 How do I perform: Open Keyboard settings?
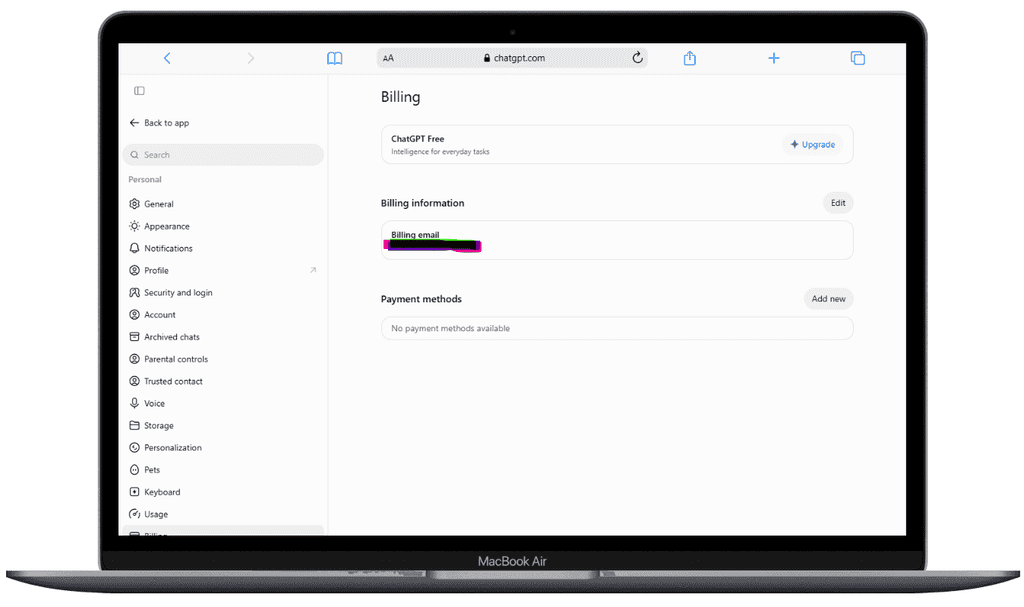(223, 493)
